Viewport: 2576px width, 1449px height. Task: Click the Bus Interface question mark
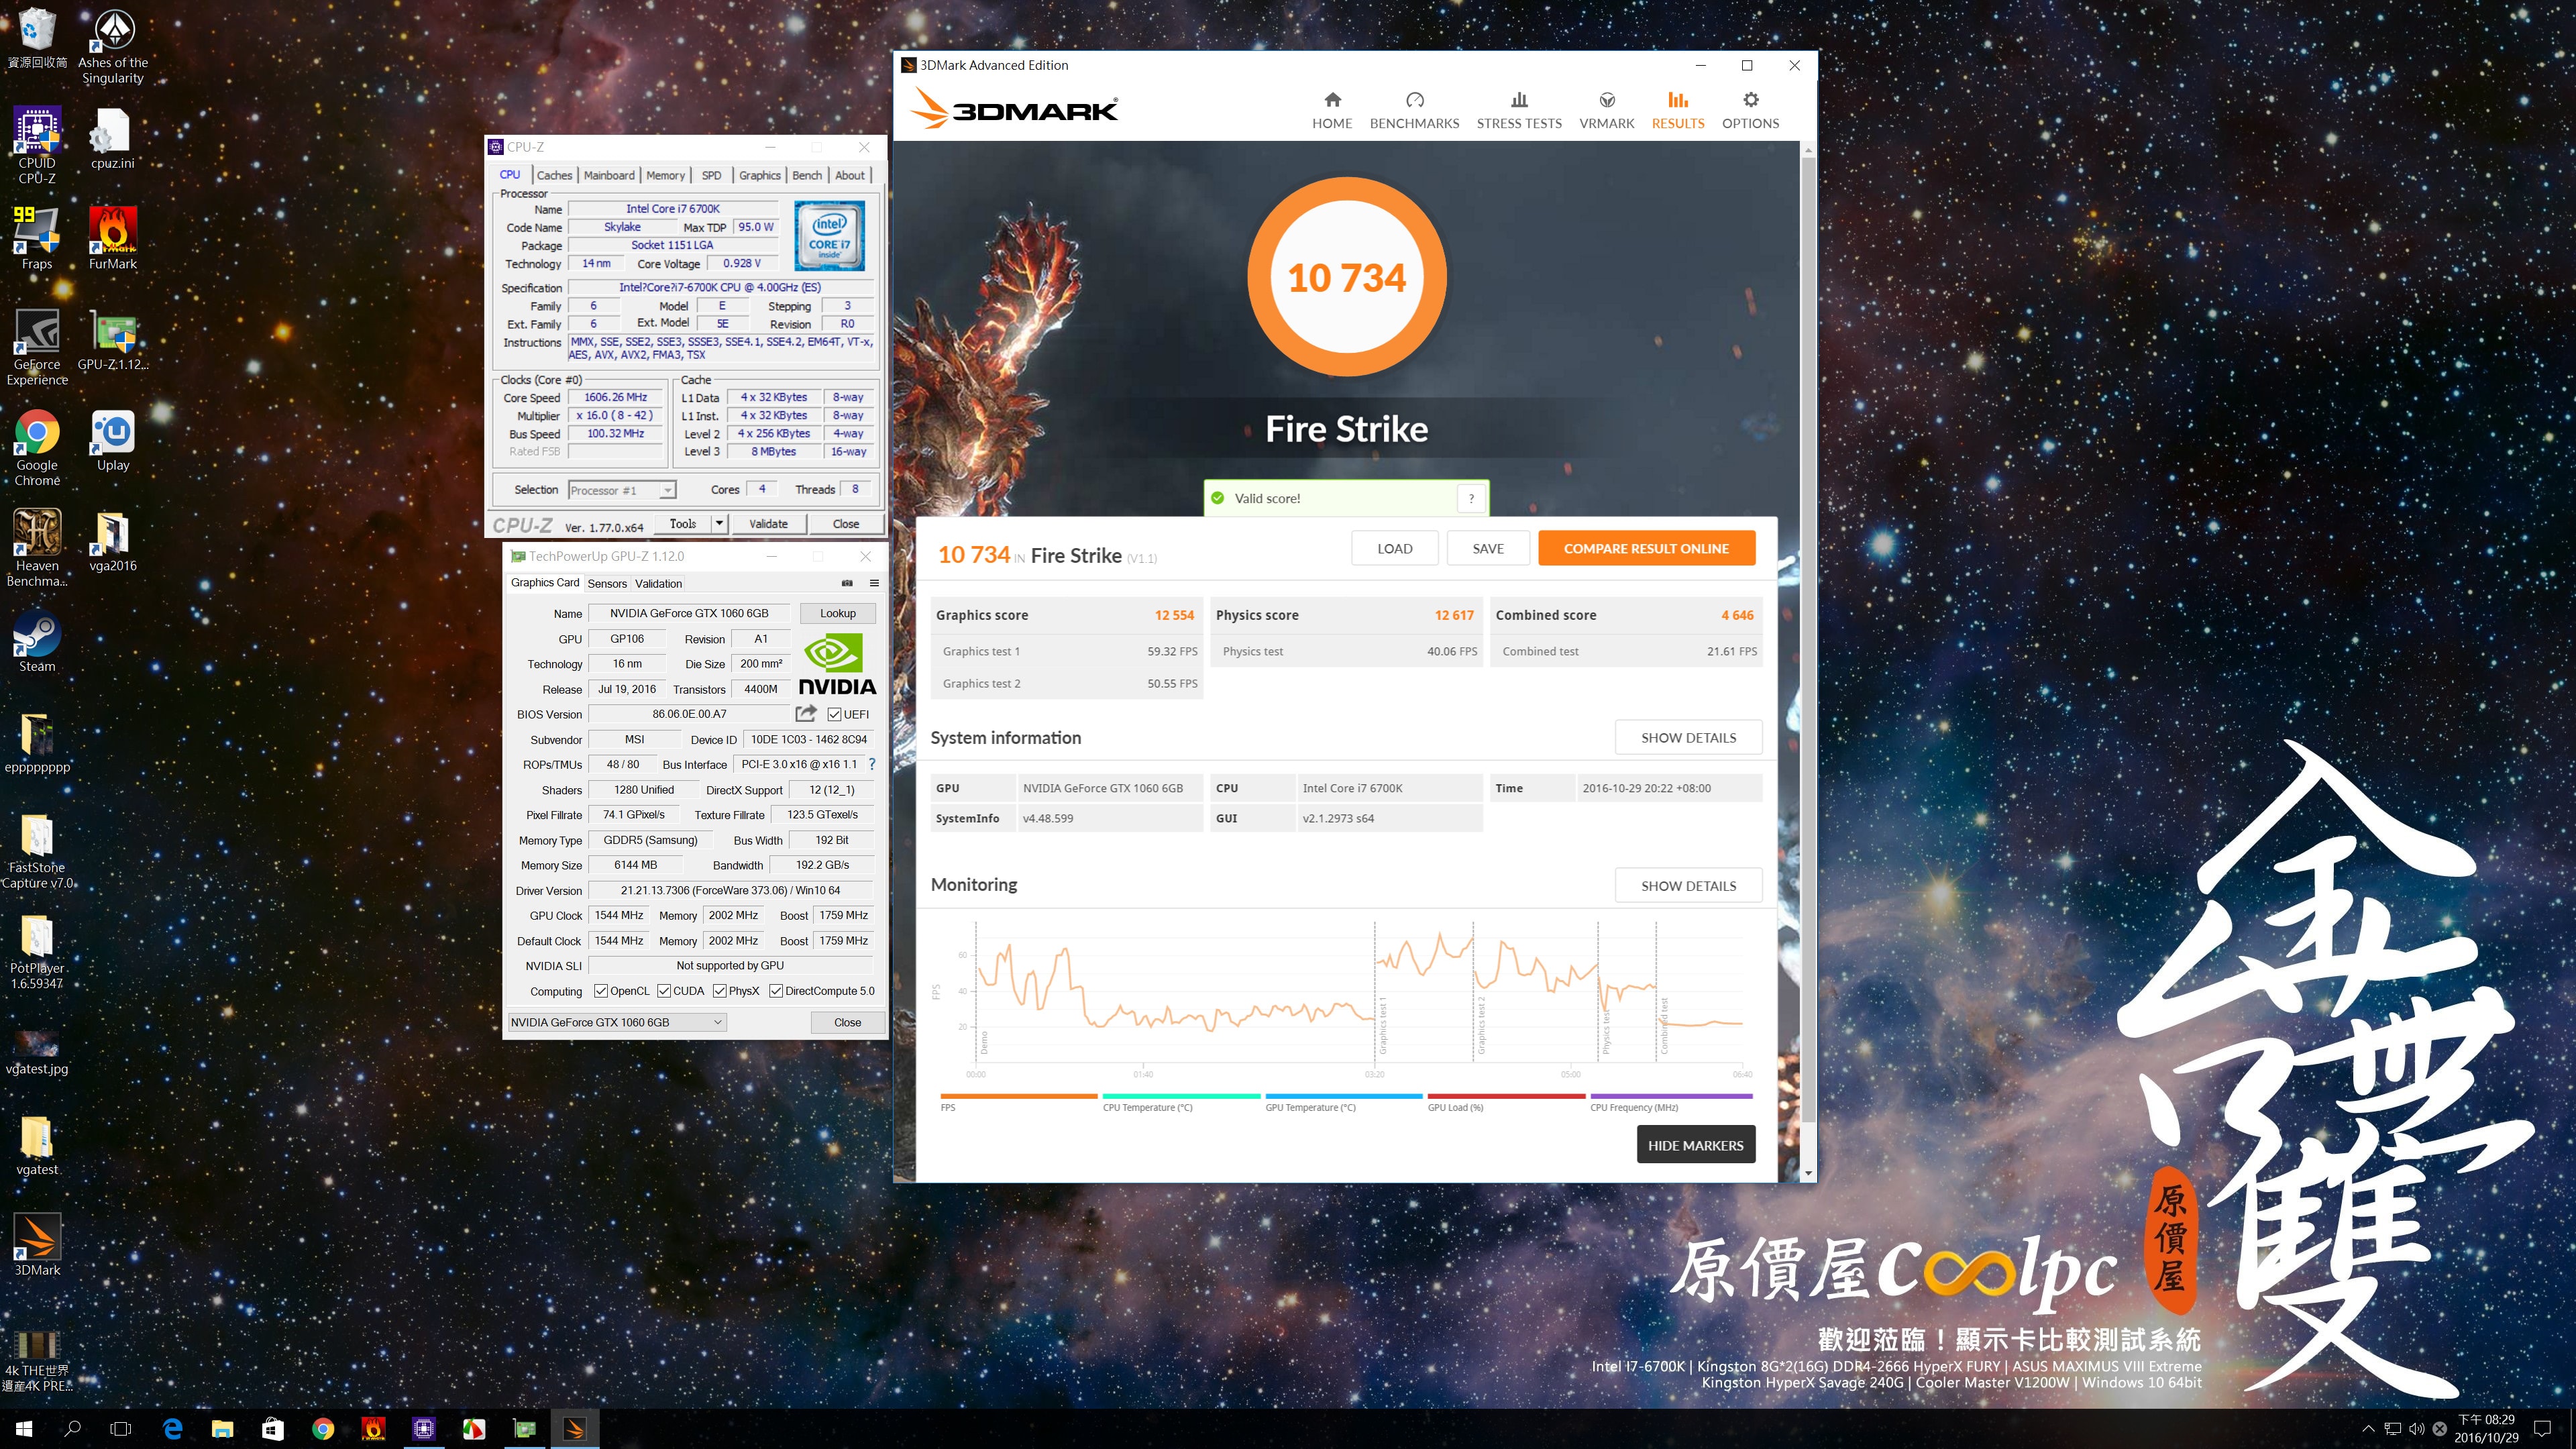tap(872, 764)
